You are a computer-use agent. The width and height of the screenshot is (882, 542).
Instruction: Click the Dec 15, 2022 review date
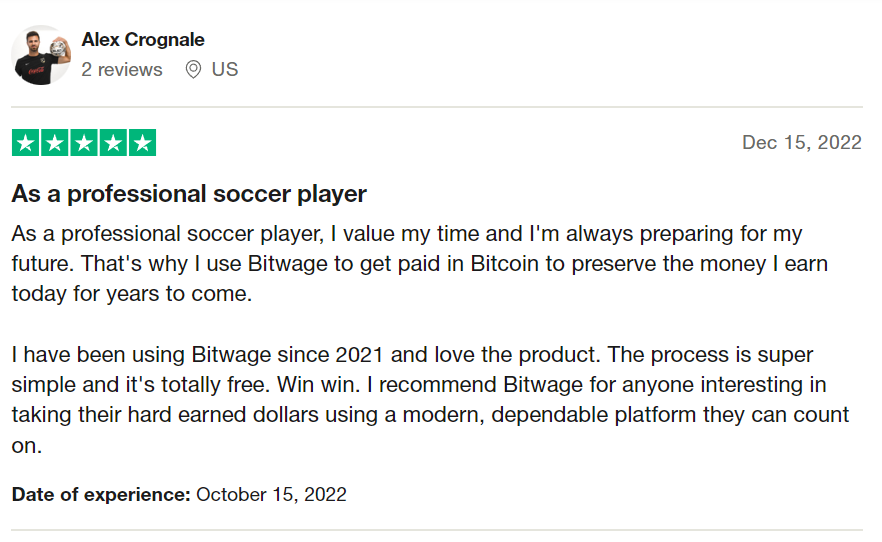pos(801,142)
